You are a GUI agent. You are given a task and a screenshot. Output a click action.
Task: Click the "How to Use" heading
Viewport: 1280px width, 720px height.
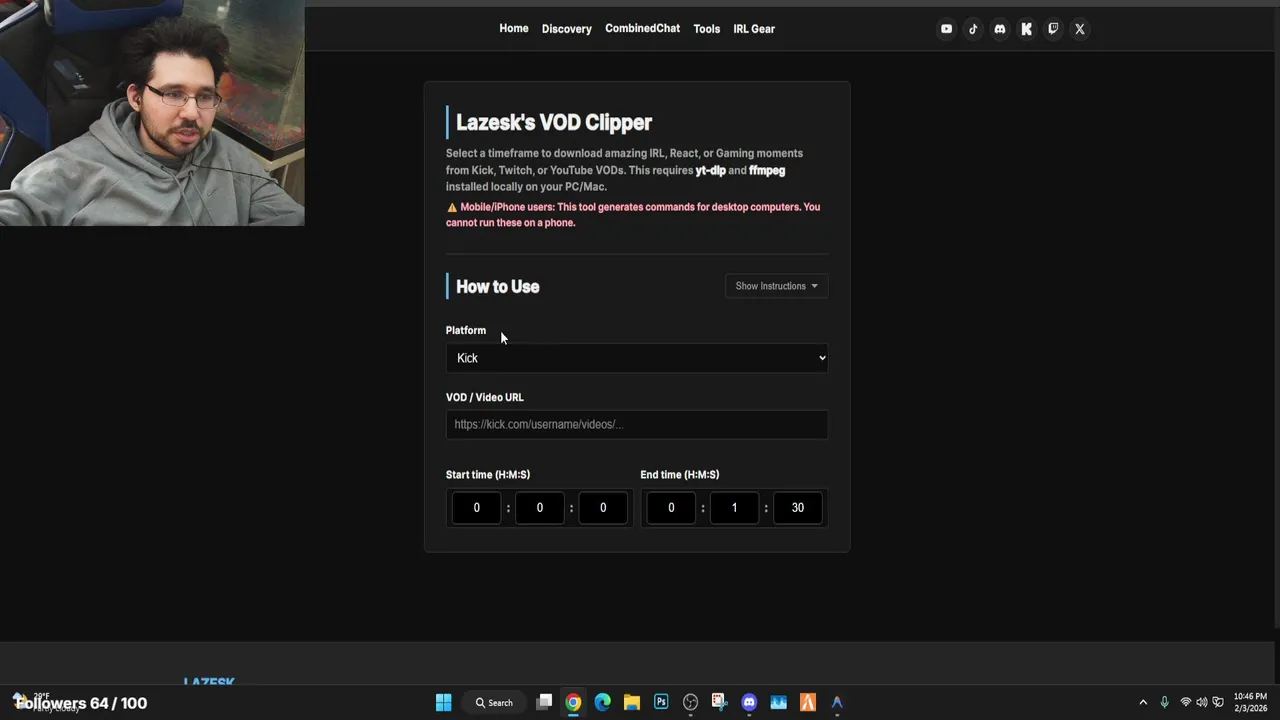pos(497,286)
